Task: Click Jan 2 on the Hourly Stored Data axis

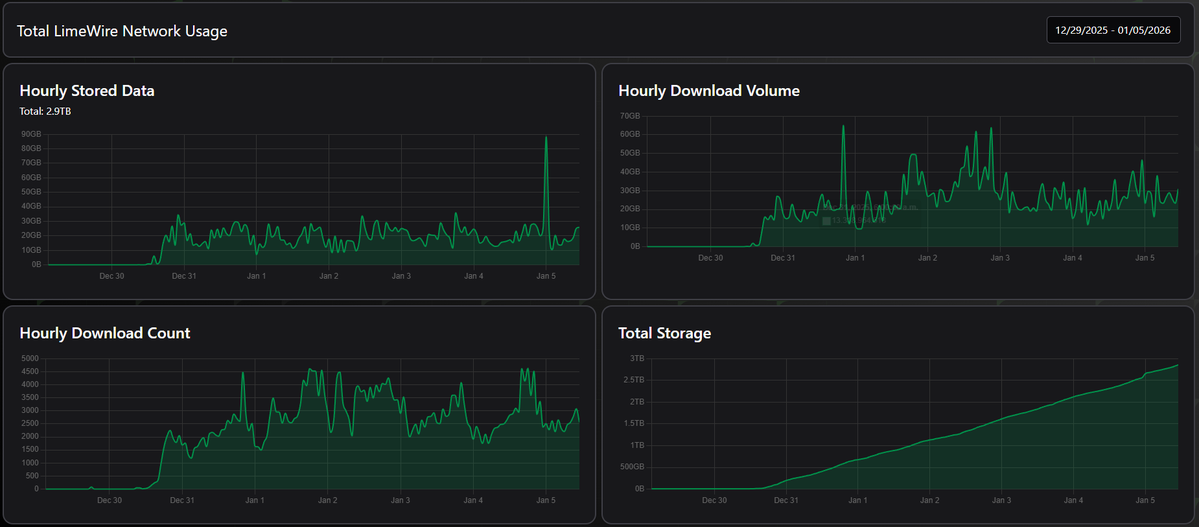Action: (x=329, y=275)
